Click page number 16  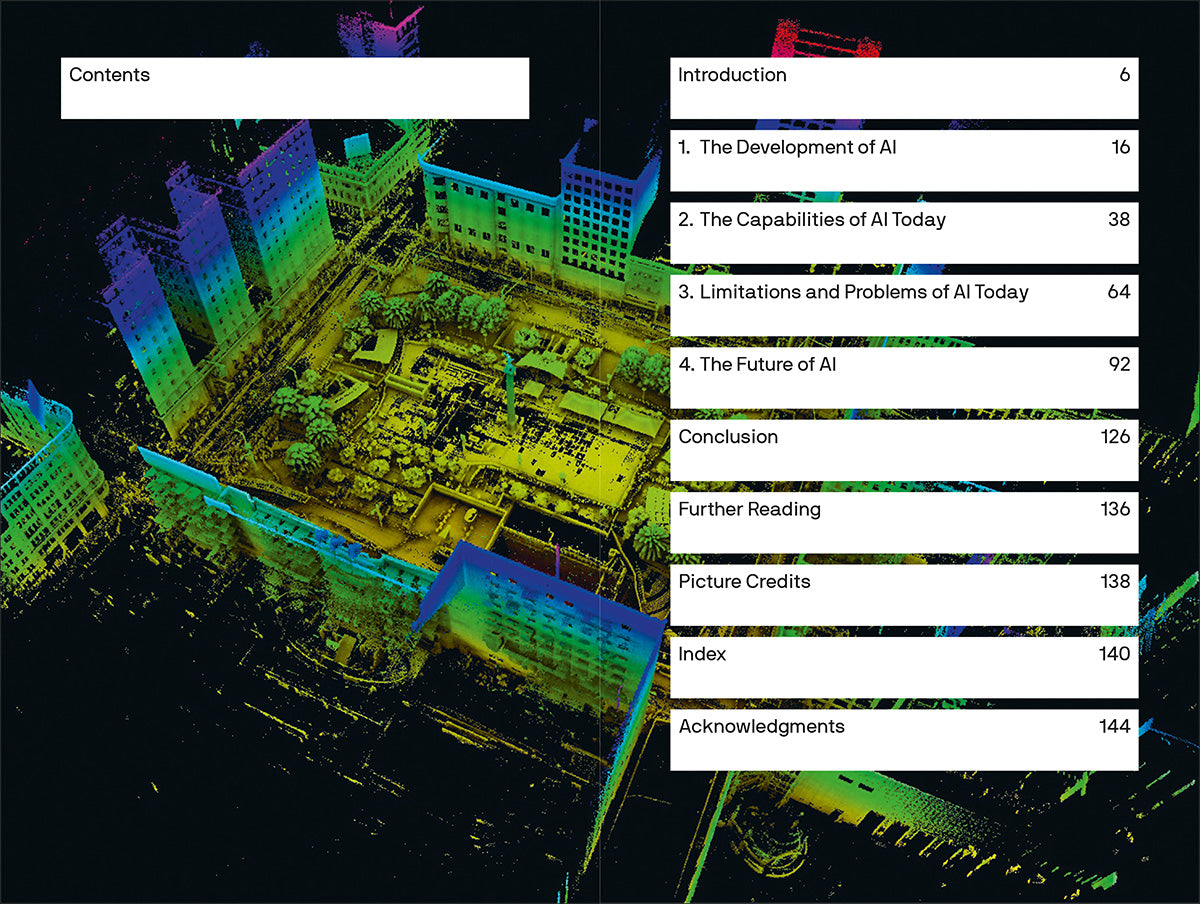(1120, 148)
